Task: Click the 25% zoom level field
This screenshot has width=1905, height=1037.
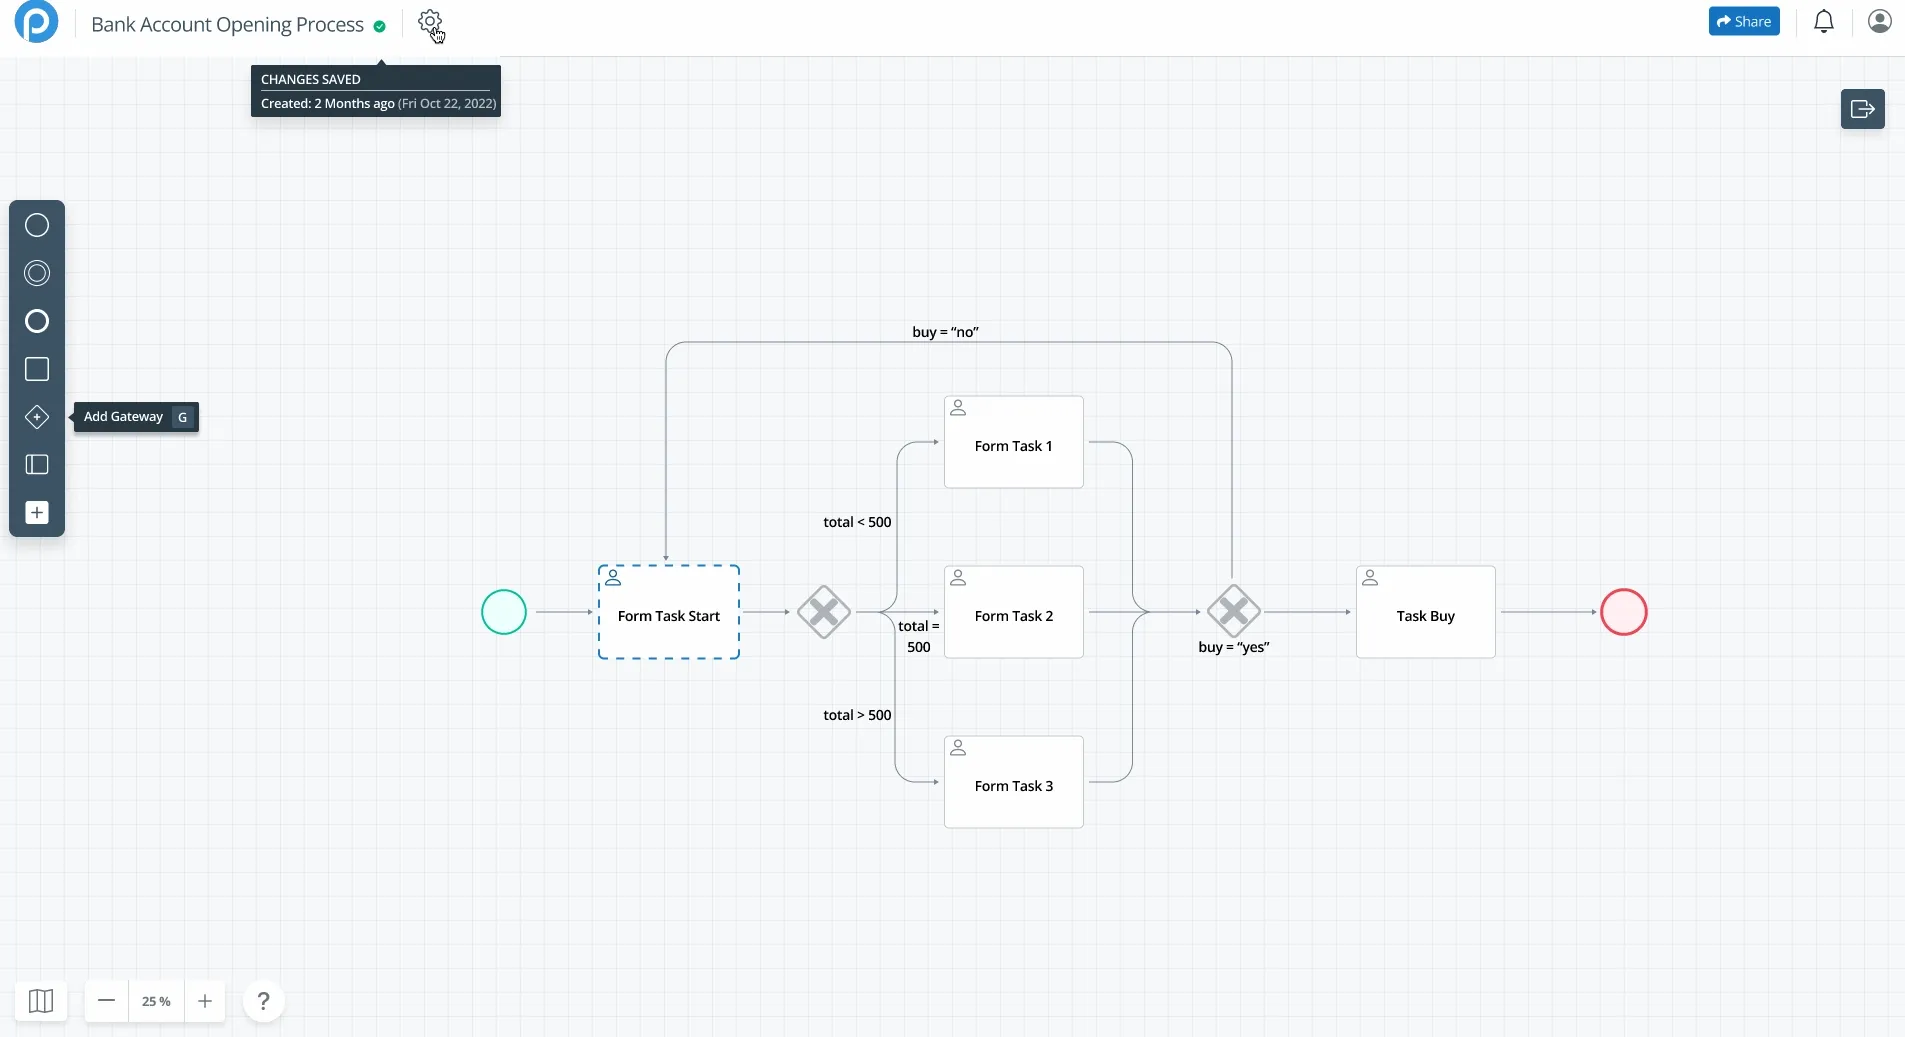Action: click(x=156, y=1001)
